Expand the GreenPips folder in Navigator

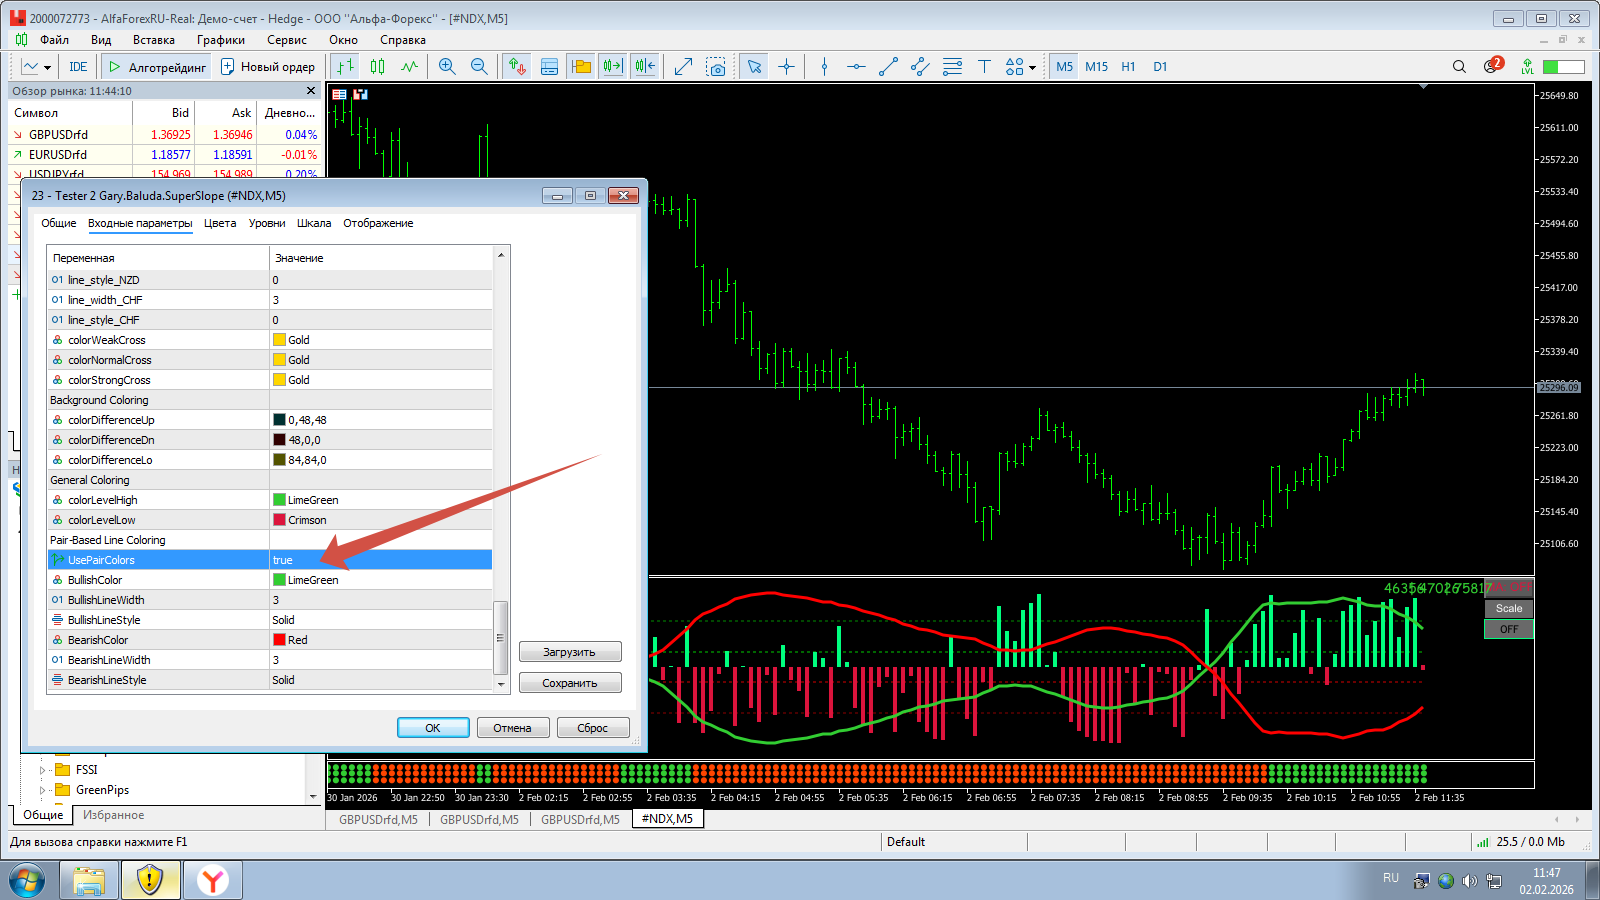[x=43, y=790]
